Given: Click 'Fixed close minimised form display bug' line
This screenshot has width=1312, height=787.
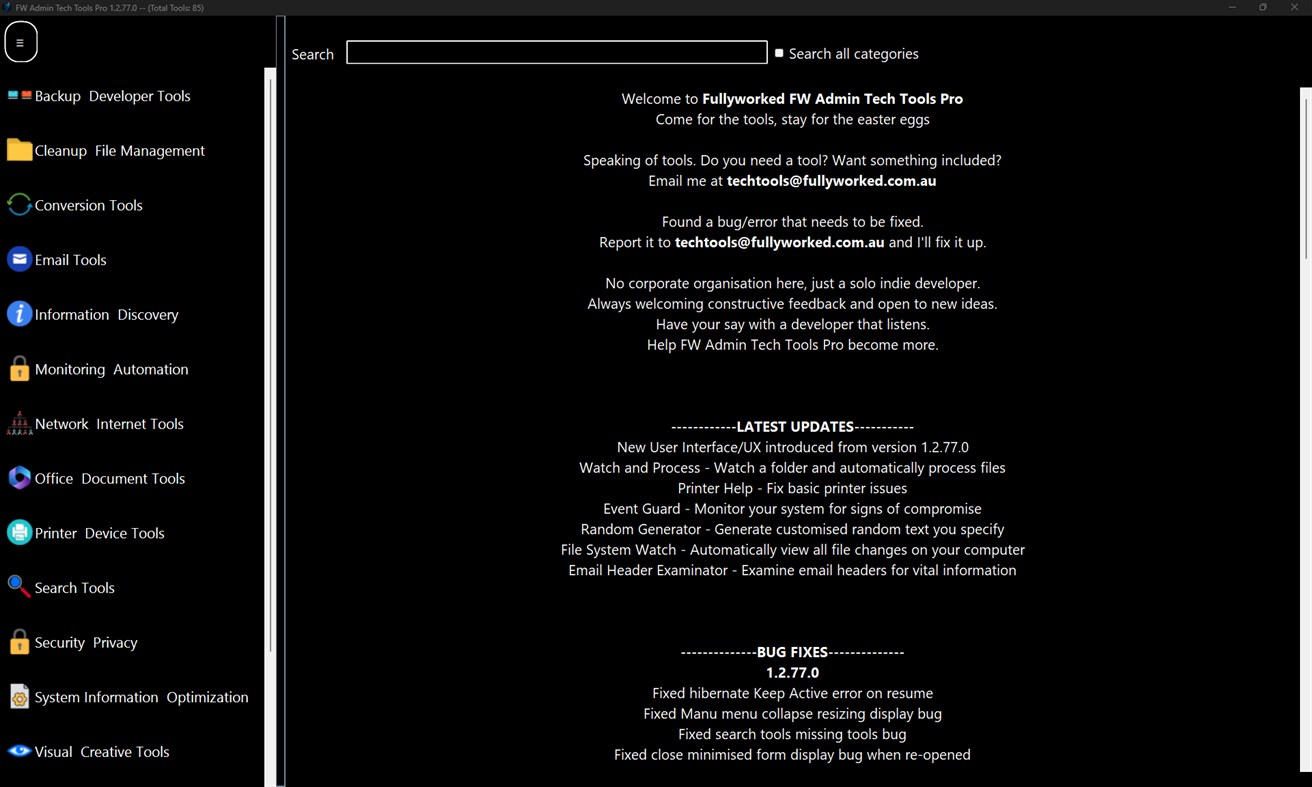Looking at the screenshot, I should 792,755.
